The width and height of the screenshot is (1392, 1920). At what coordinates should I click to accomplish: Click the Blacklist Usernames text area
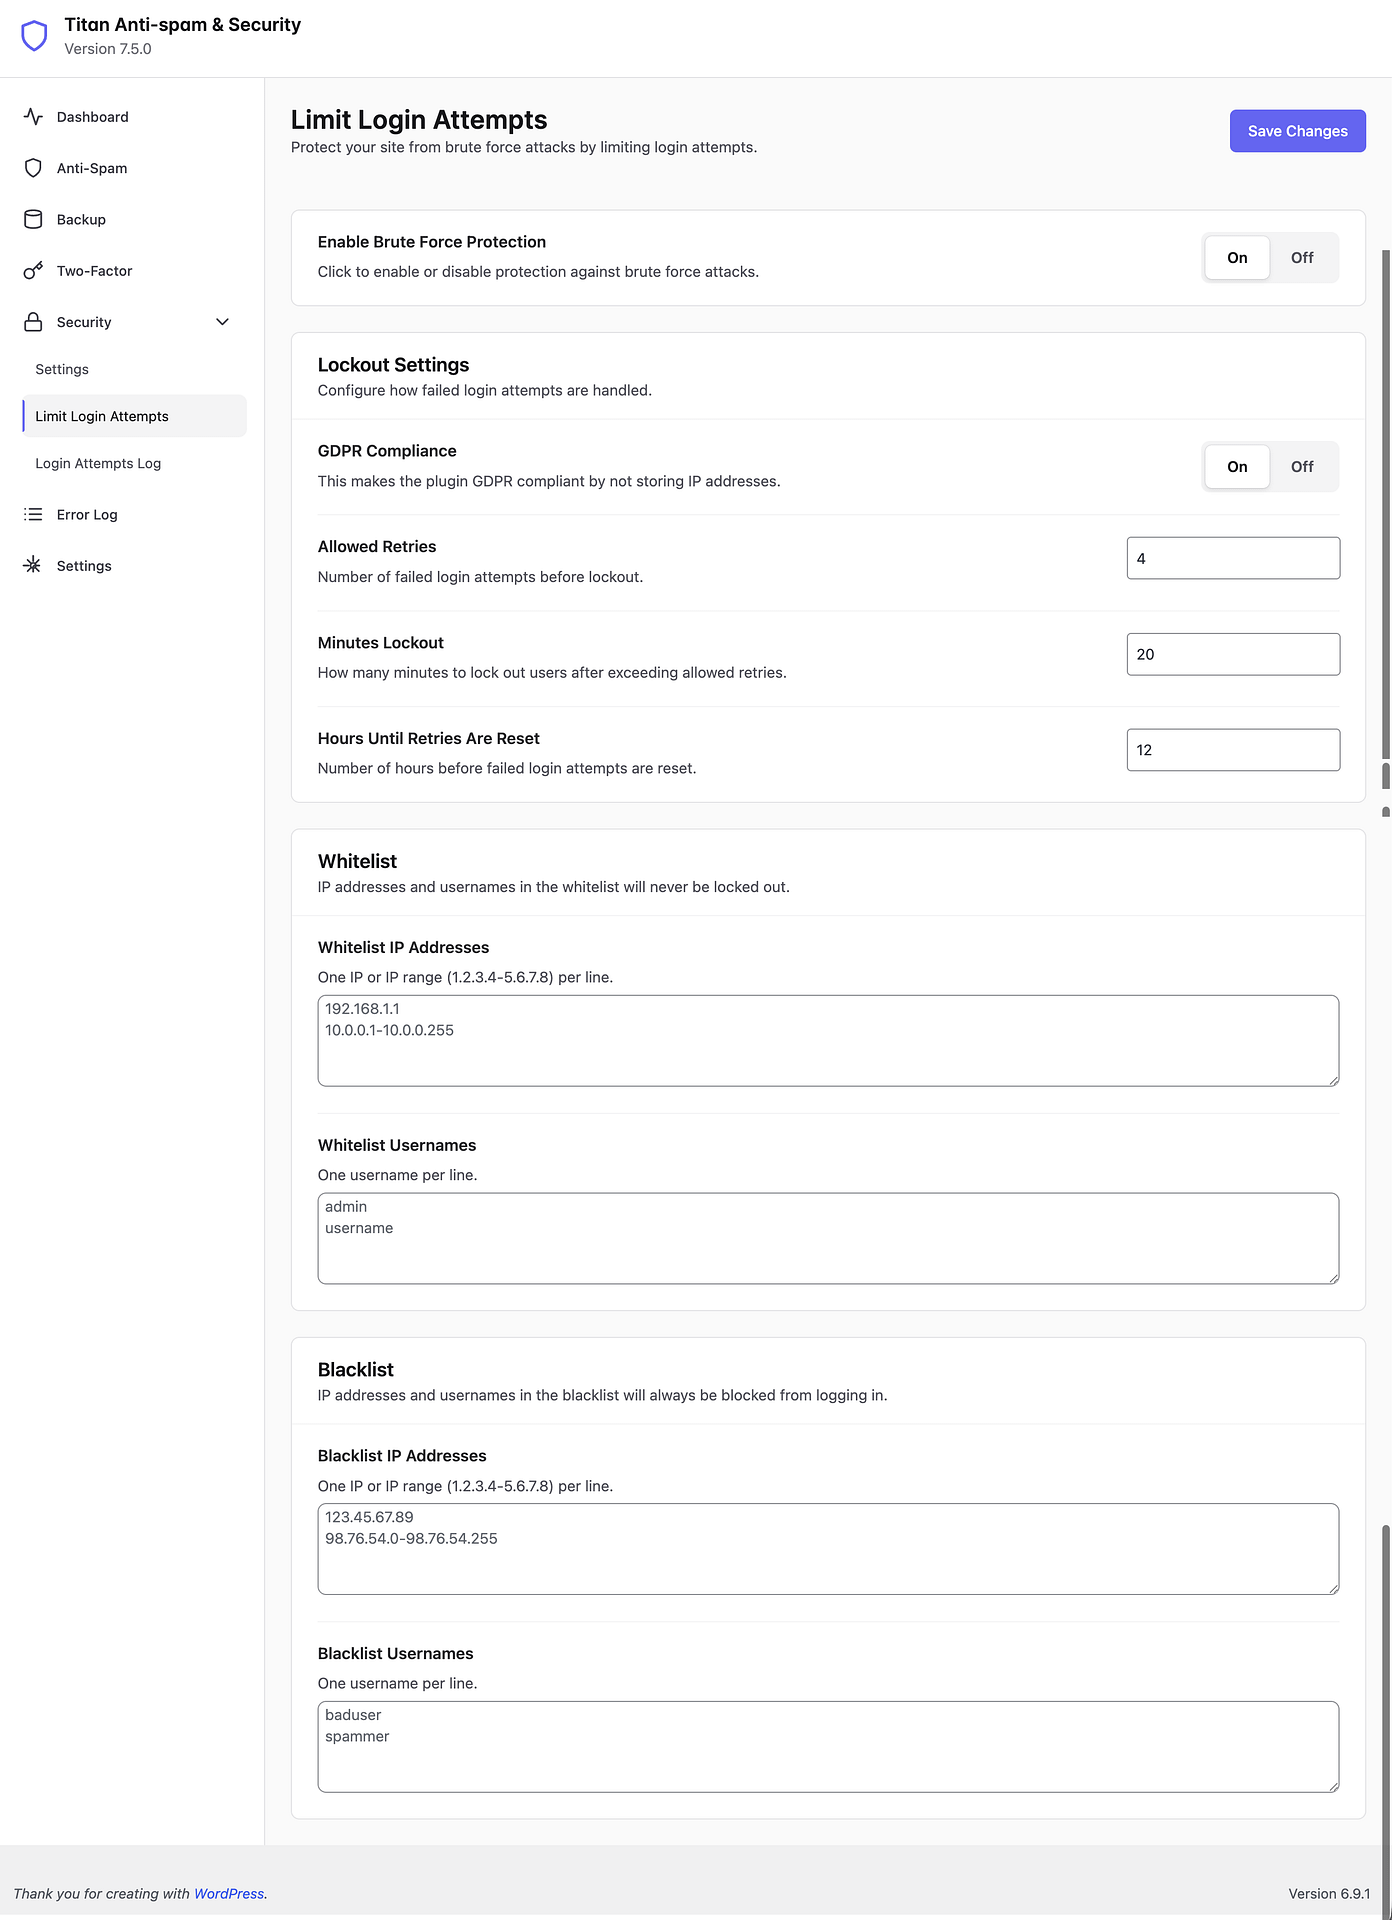(x=827, y=1747)
